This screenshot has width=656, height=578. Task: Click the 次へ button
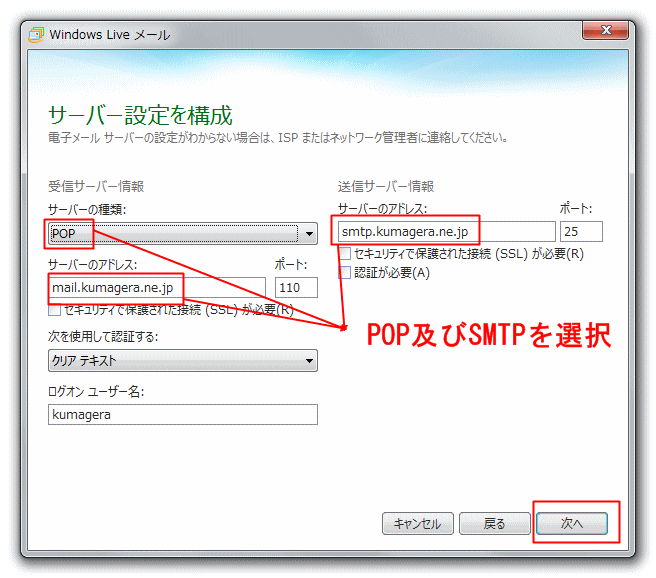(572, 524)
